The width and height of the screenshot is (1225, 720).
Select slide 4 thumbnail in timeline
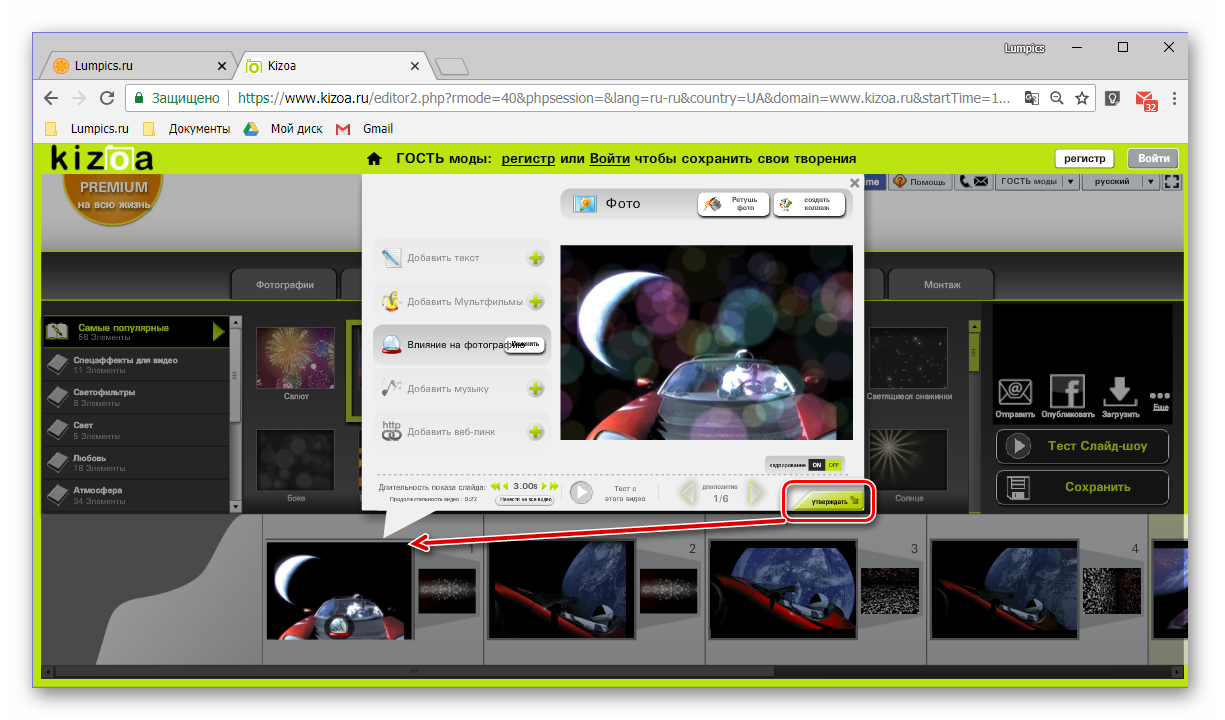[1005, 590]
